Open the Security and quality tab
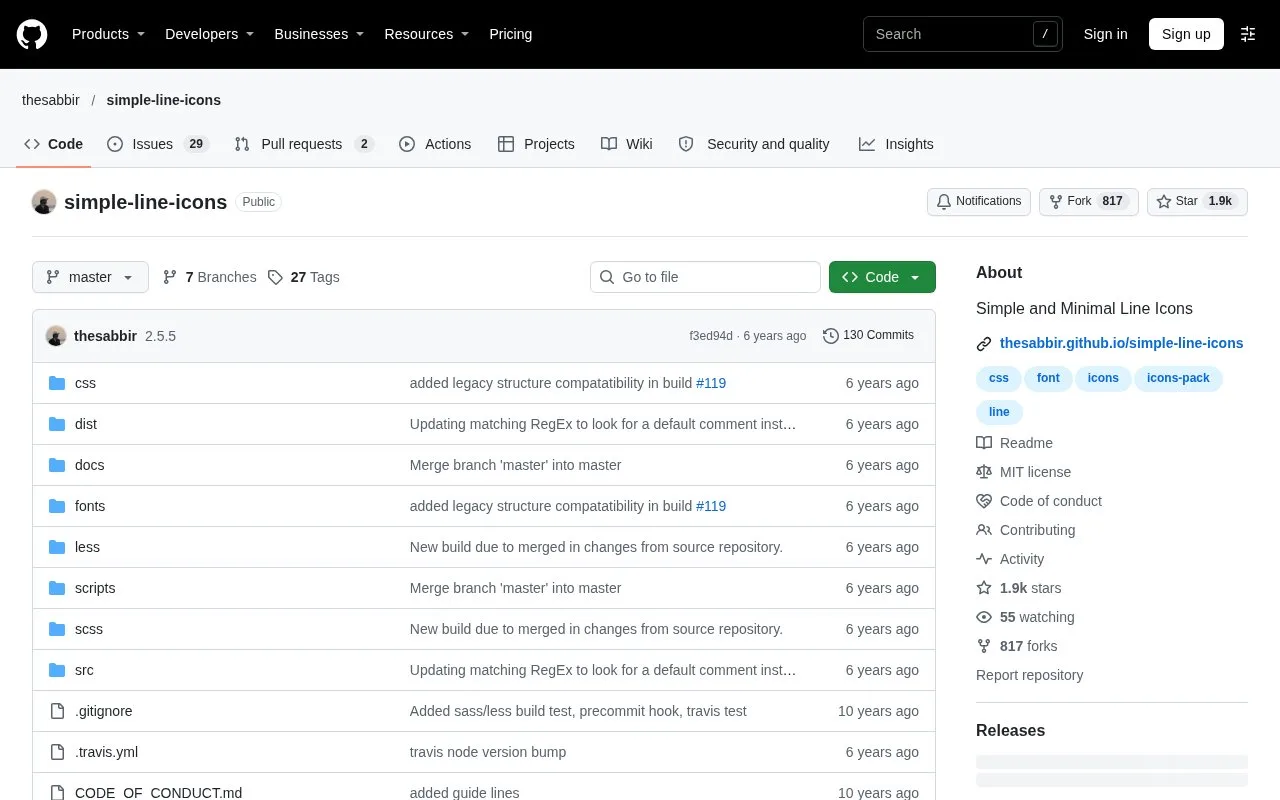This screenshot has width=1280, height=800. (x=754, y=144)
